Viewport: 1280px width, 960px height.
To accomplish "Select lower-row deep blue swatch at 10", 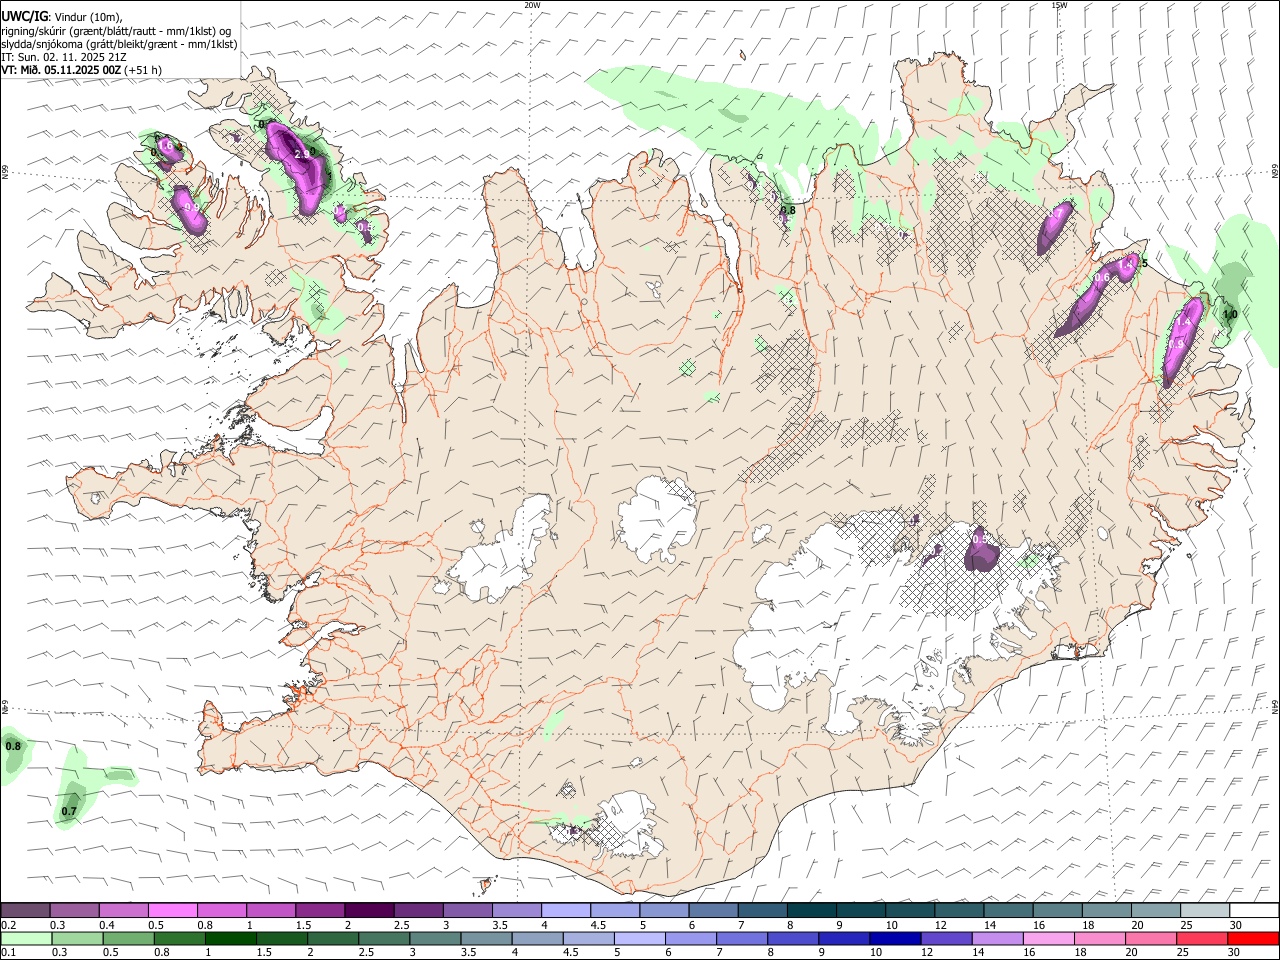I will [895, 938].
